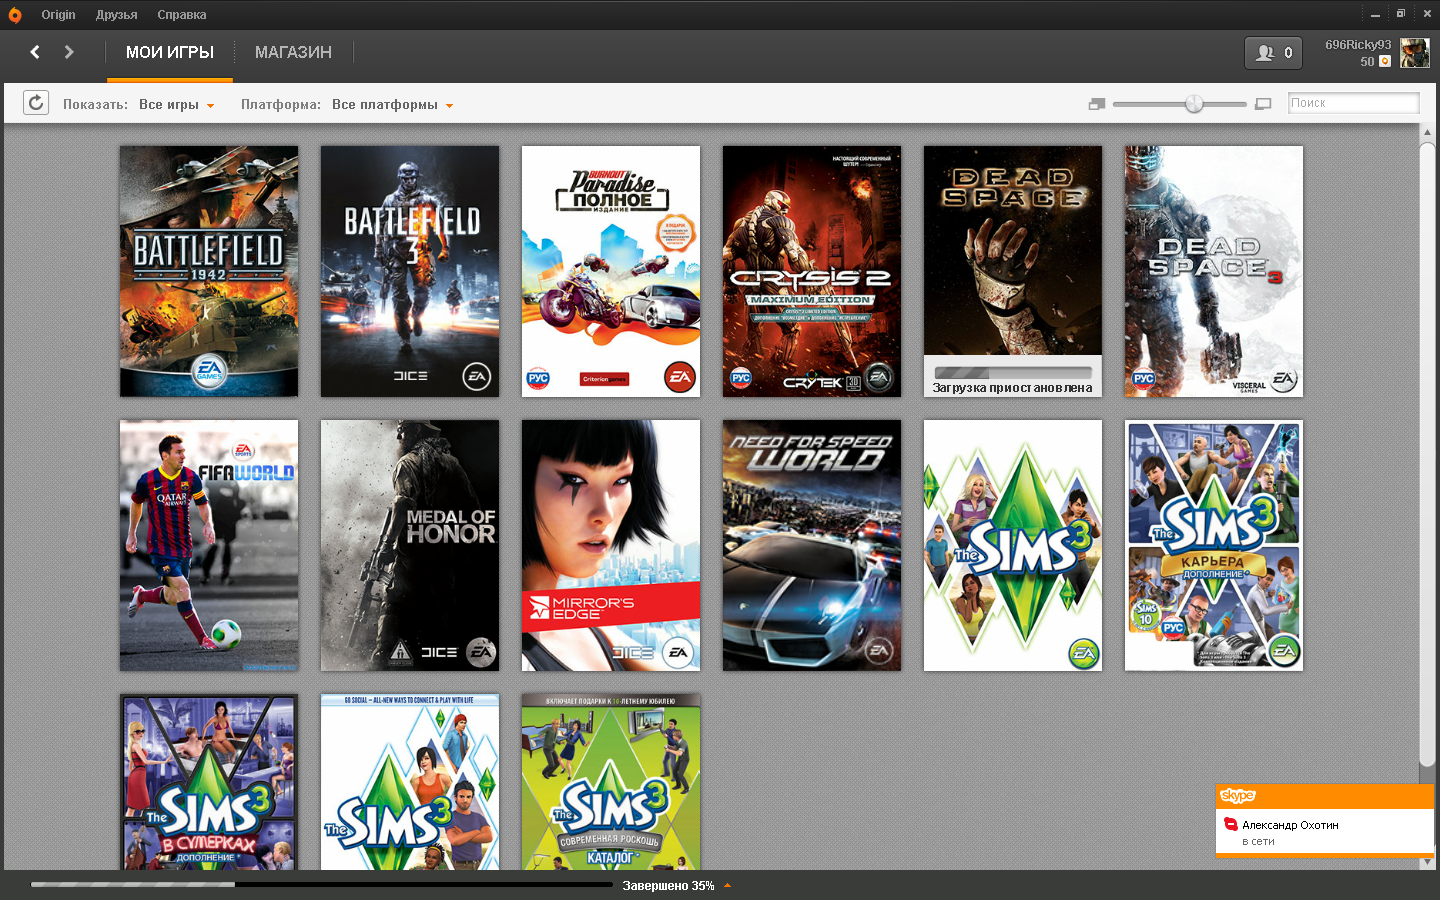This screenshot has height=900, width=1440.
Task: Expand the 'Все игры' filter dropdown
Action: pos(177,105)
